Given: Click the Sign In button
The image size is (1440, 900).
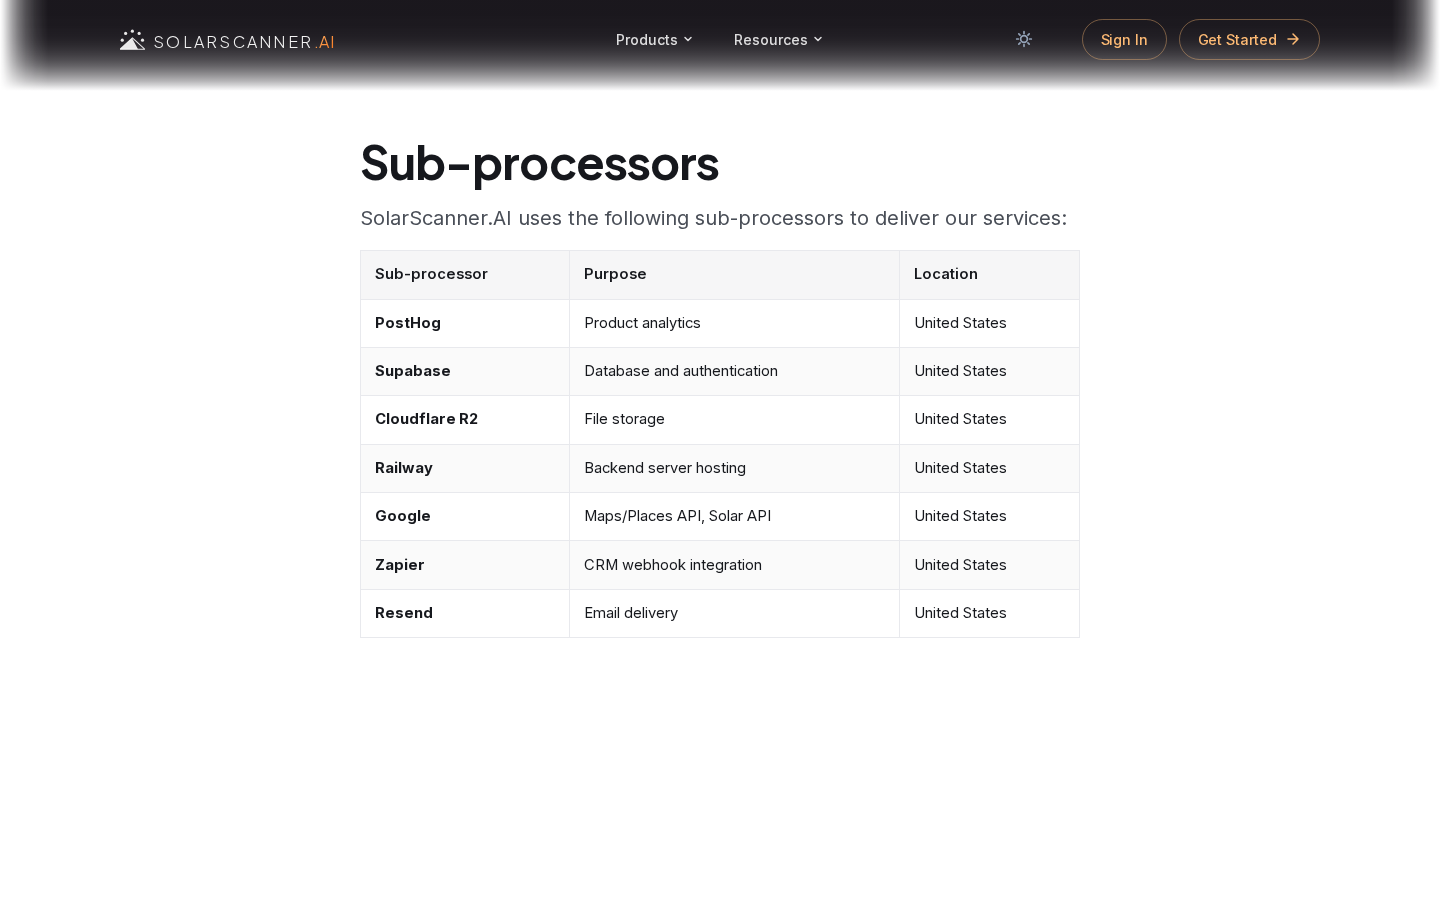Looking at the screenshot, I should tap(1124, 40).
